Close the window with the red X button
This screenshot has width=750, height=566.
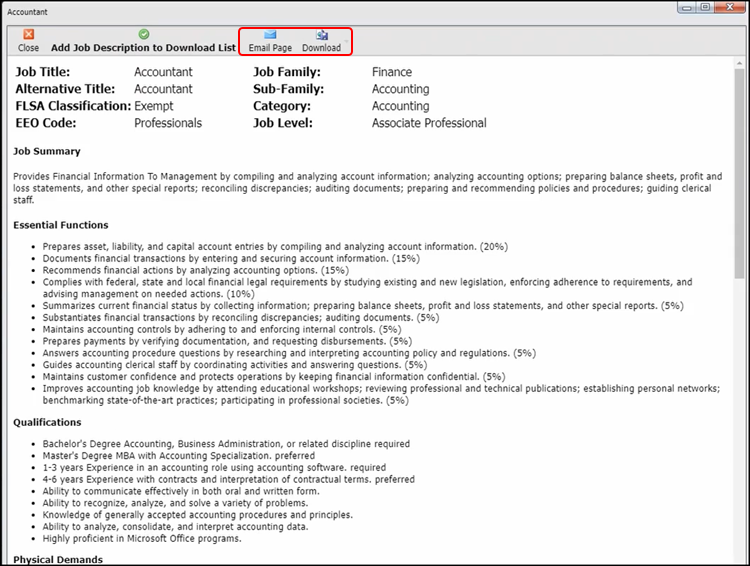pyautogui.click(x=728, y=8)
